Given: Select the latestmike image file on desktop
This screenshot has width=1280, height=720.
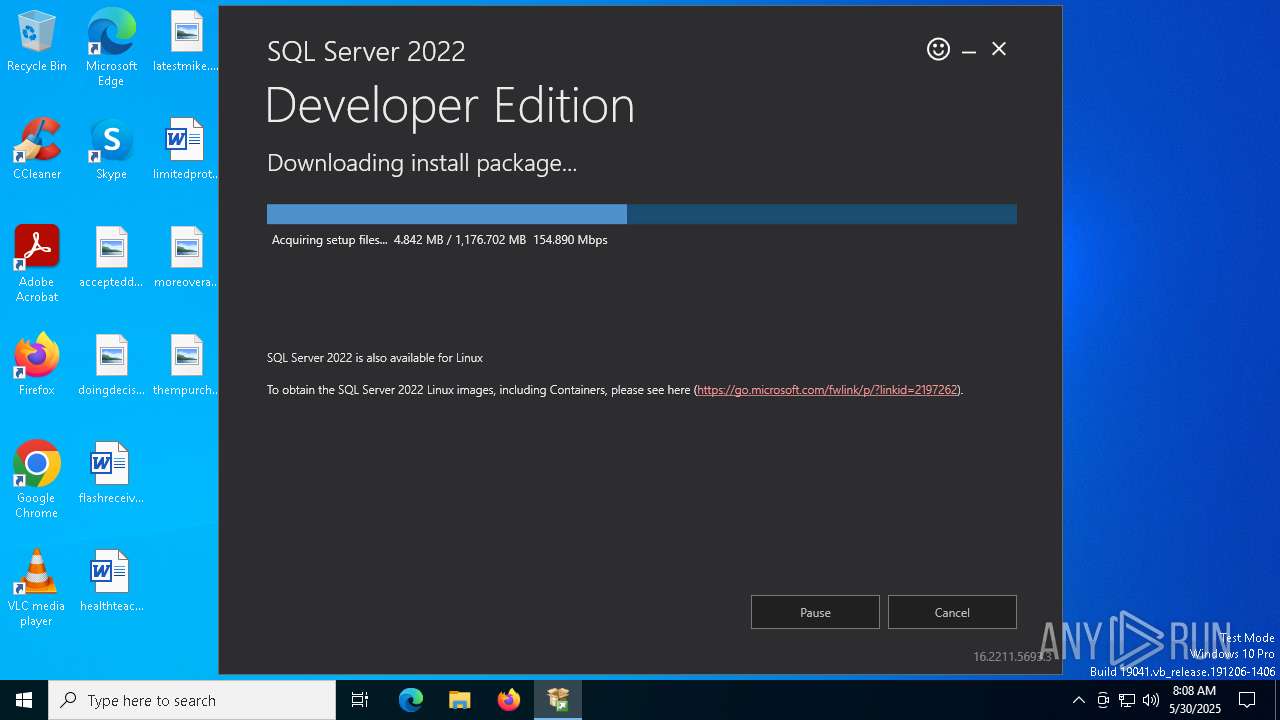Looking at the screenshot, I should (186, 42).
